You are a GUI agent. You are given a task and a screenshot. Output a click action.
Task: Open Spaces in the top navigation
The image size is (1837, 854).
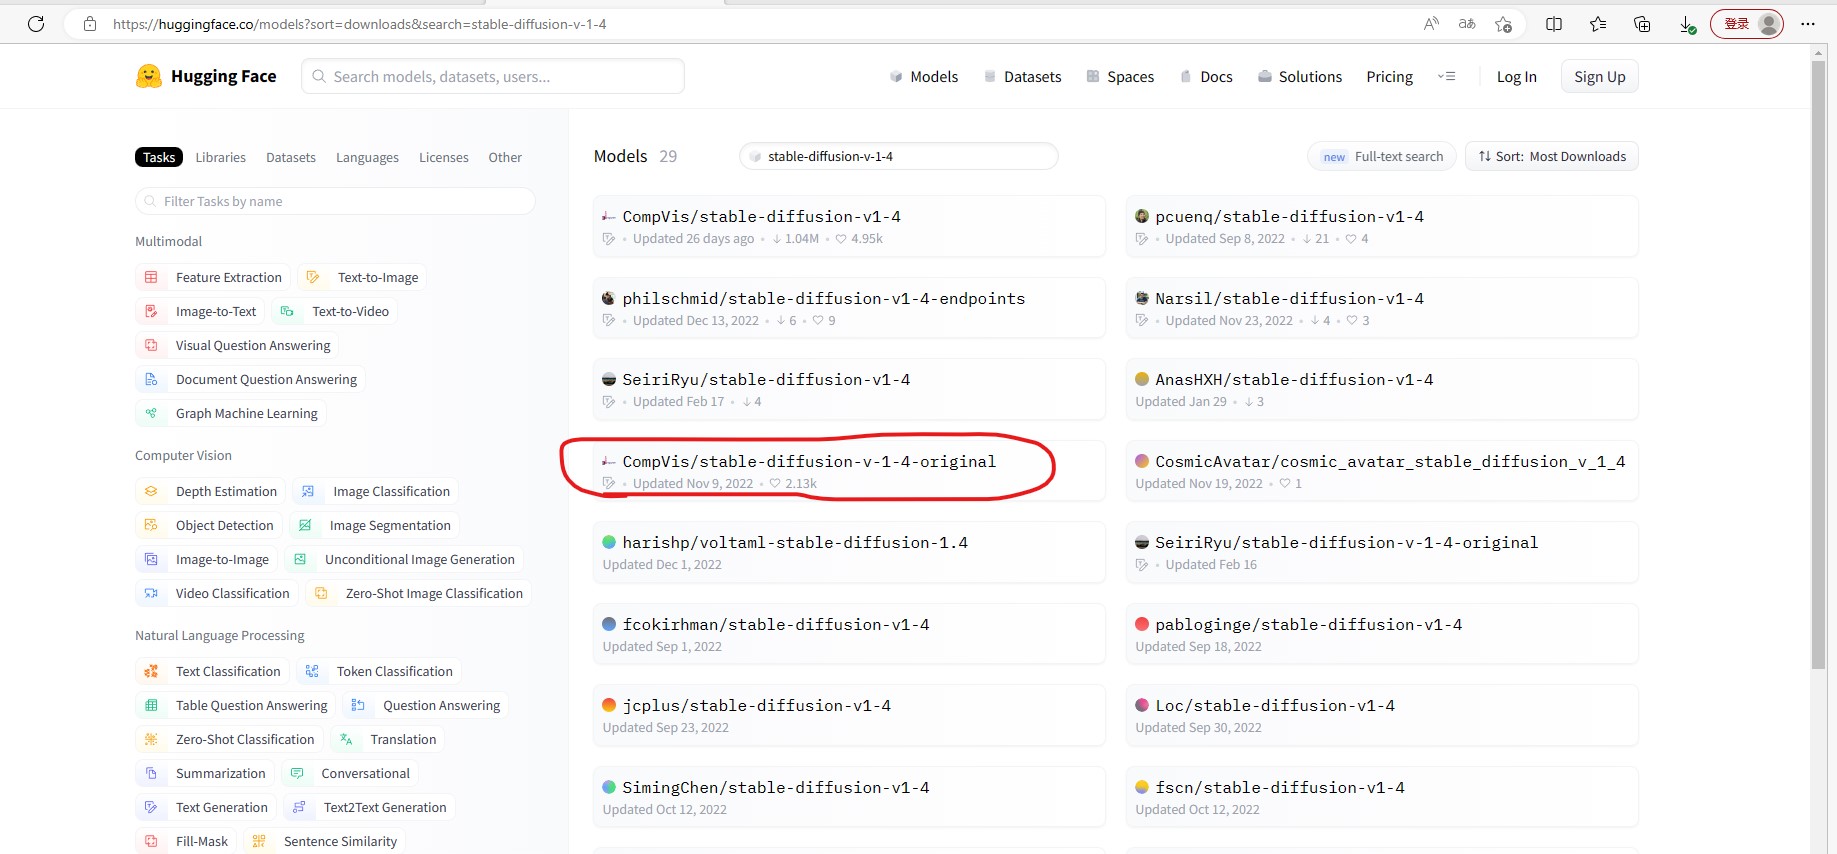1120,76
